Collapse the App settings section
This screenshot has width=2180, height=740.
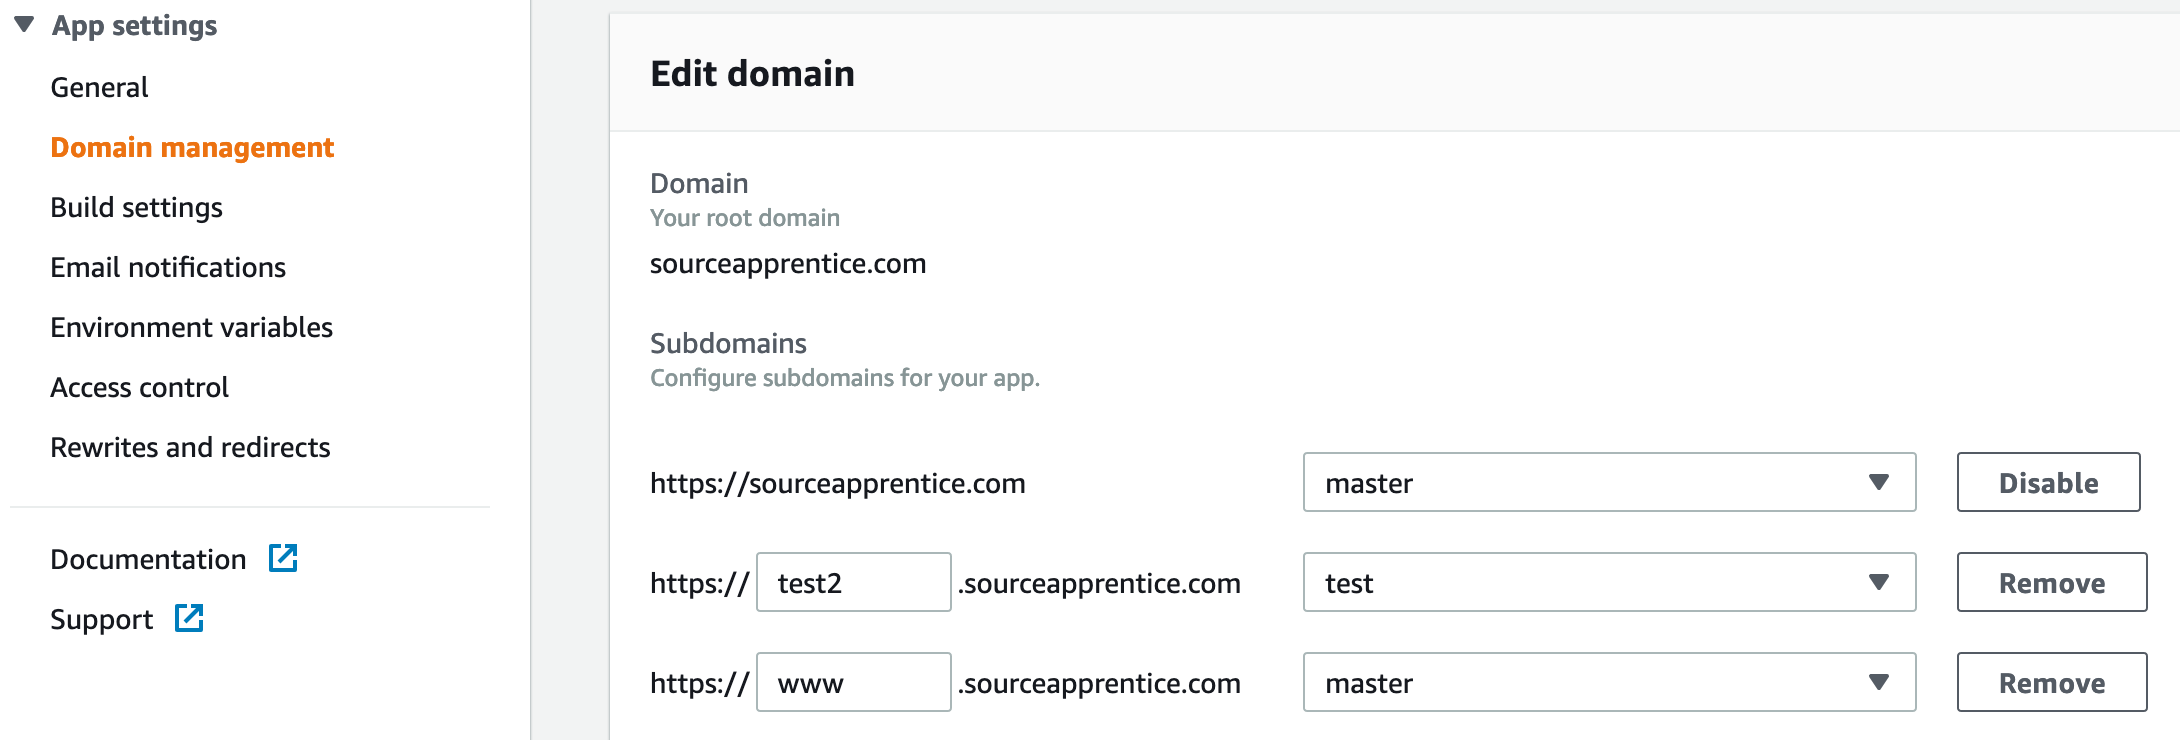pyautogui.click(x=24, y=25)
